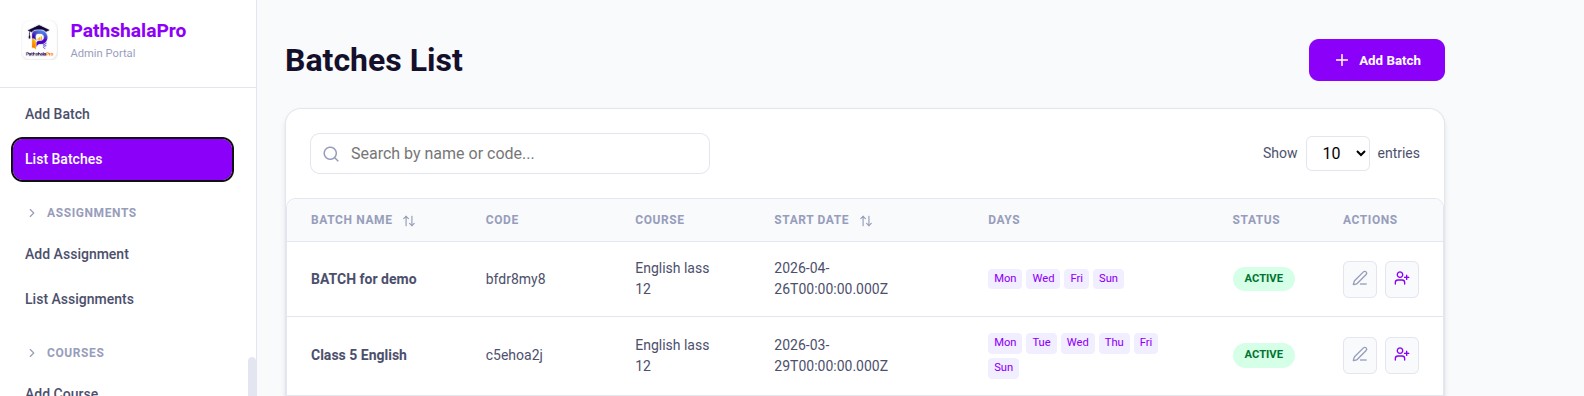Add student to Class 5 English
Viewport: 1584px width, 396px height.
point(1402,355)
